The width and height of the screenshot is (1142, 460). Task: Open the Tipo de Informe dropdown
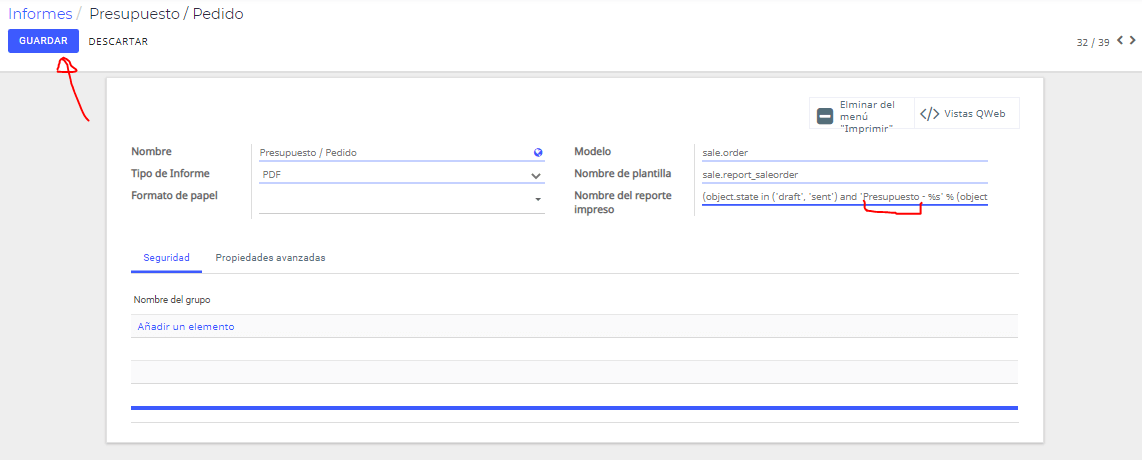click(402, 175)
